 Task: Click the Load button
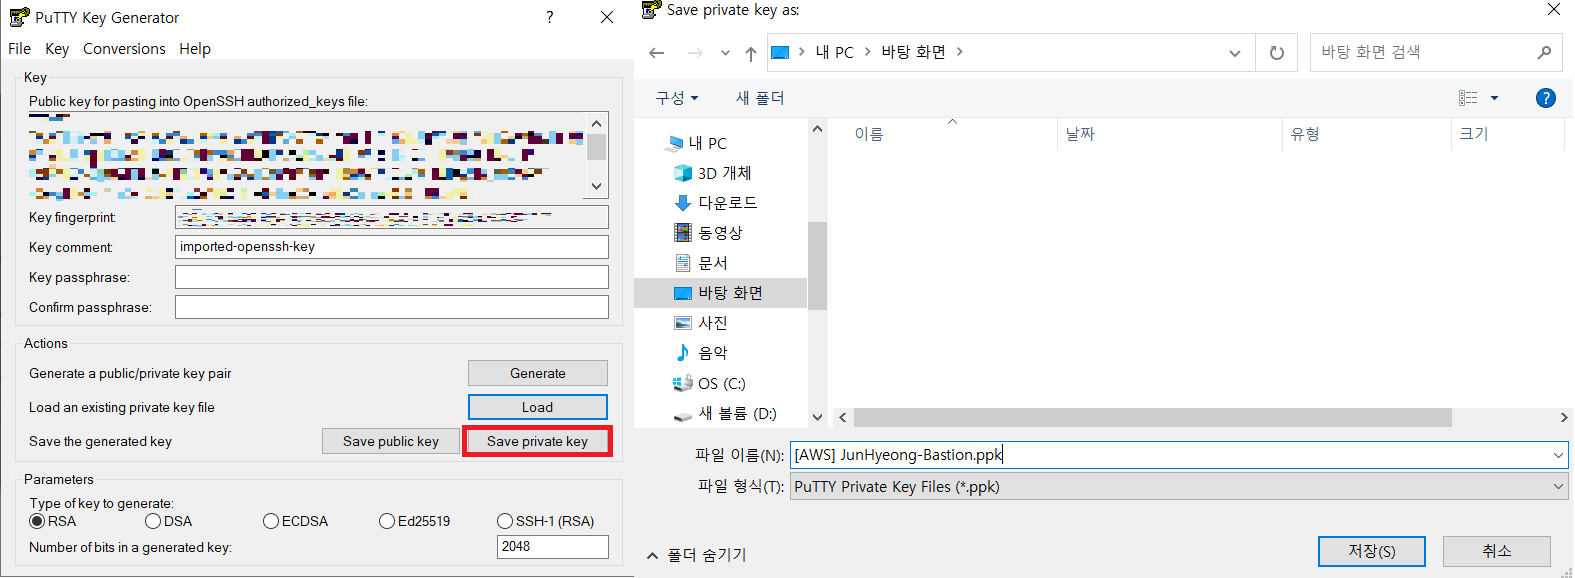[538, 407]
